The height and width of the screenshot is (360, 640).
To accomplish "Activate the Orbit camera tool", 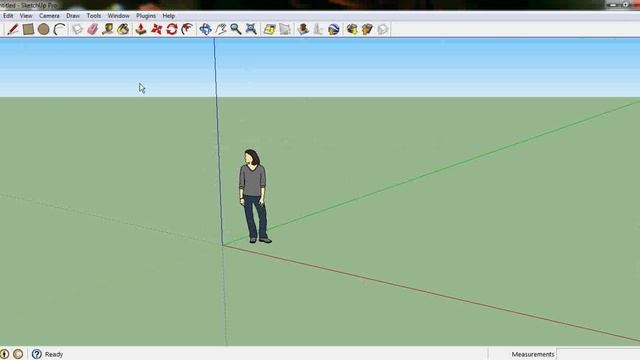I will click(x=205, y=29).
